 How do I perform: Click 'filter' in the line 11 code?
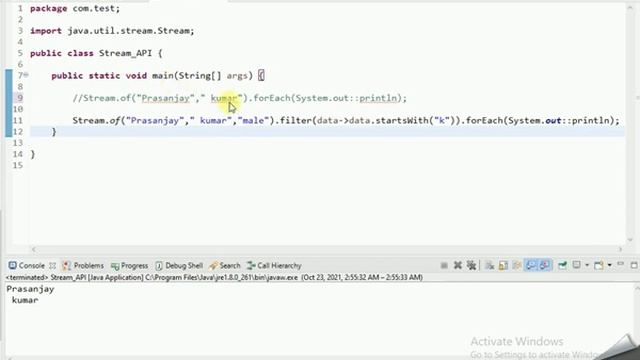pyautogui.click(x=296, y=121)
